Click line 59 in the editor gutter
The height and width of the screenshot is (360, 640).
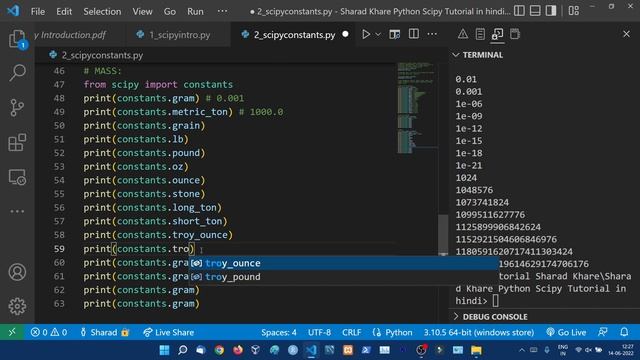click(59, 249)
